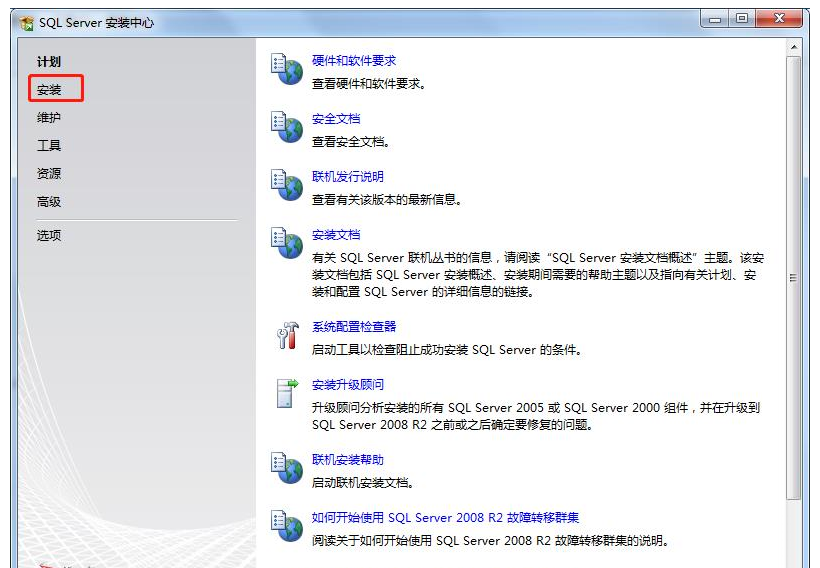Click the document icon next to 安装文档

click(x=287, y=243)
